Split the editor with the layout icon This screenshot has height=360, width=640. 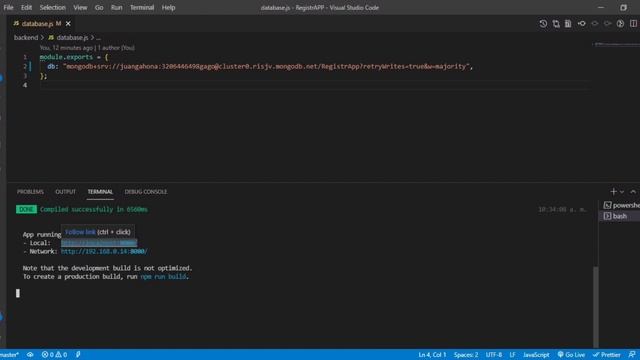(x=633, y=24)
